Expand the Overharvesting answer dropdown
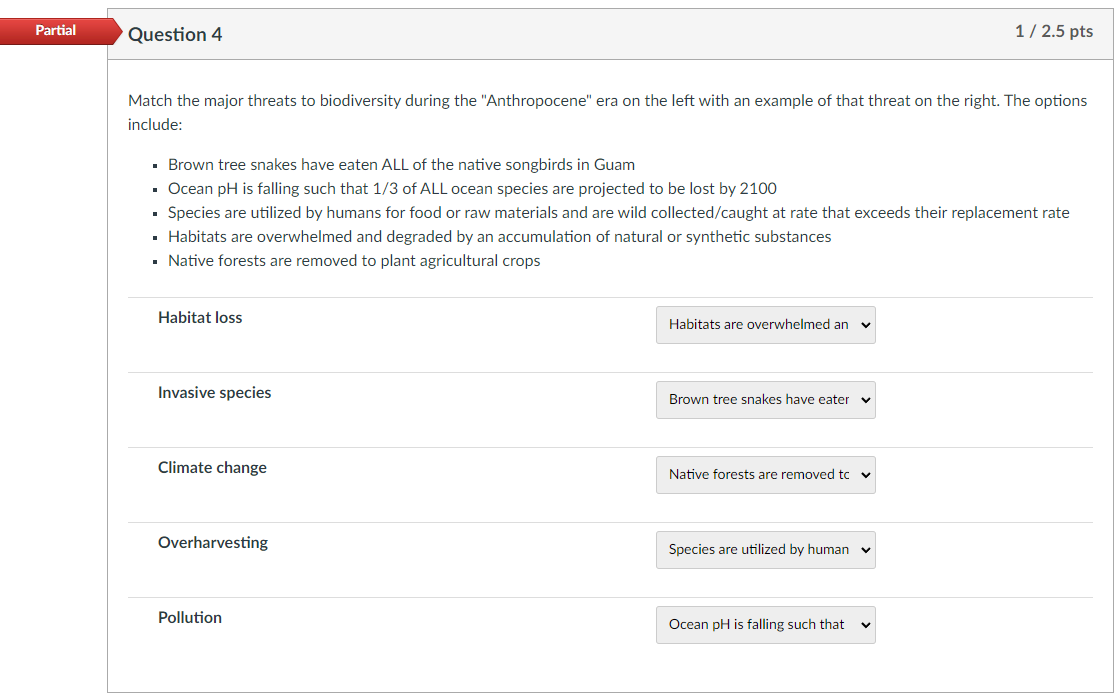Screen dimensions: 1118x698 (765, 550)
